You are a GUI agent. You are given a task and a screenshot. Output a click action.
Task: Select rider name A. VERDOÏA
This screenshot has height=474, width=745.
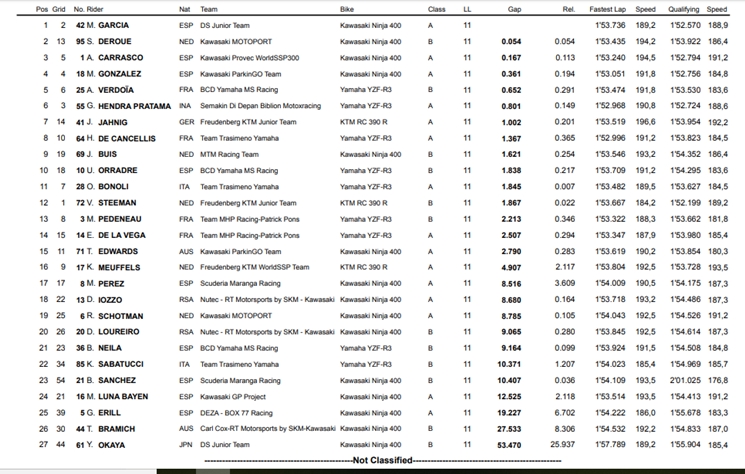(x=110, y=90)
